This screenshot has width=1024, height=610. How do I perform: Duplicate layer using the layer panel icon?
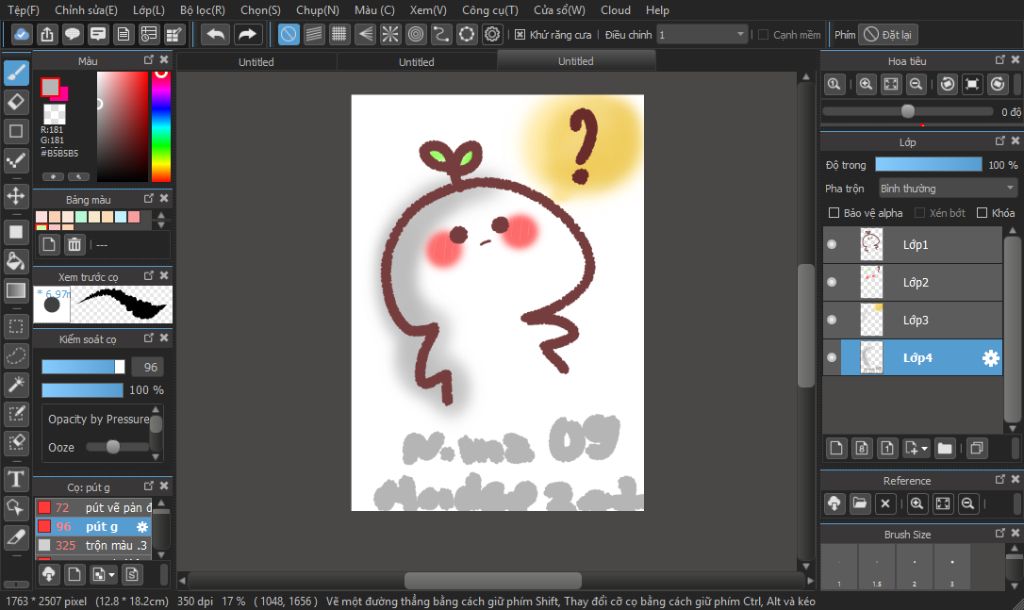click(977, 448)
